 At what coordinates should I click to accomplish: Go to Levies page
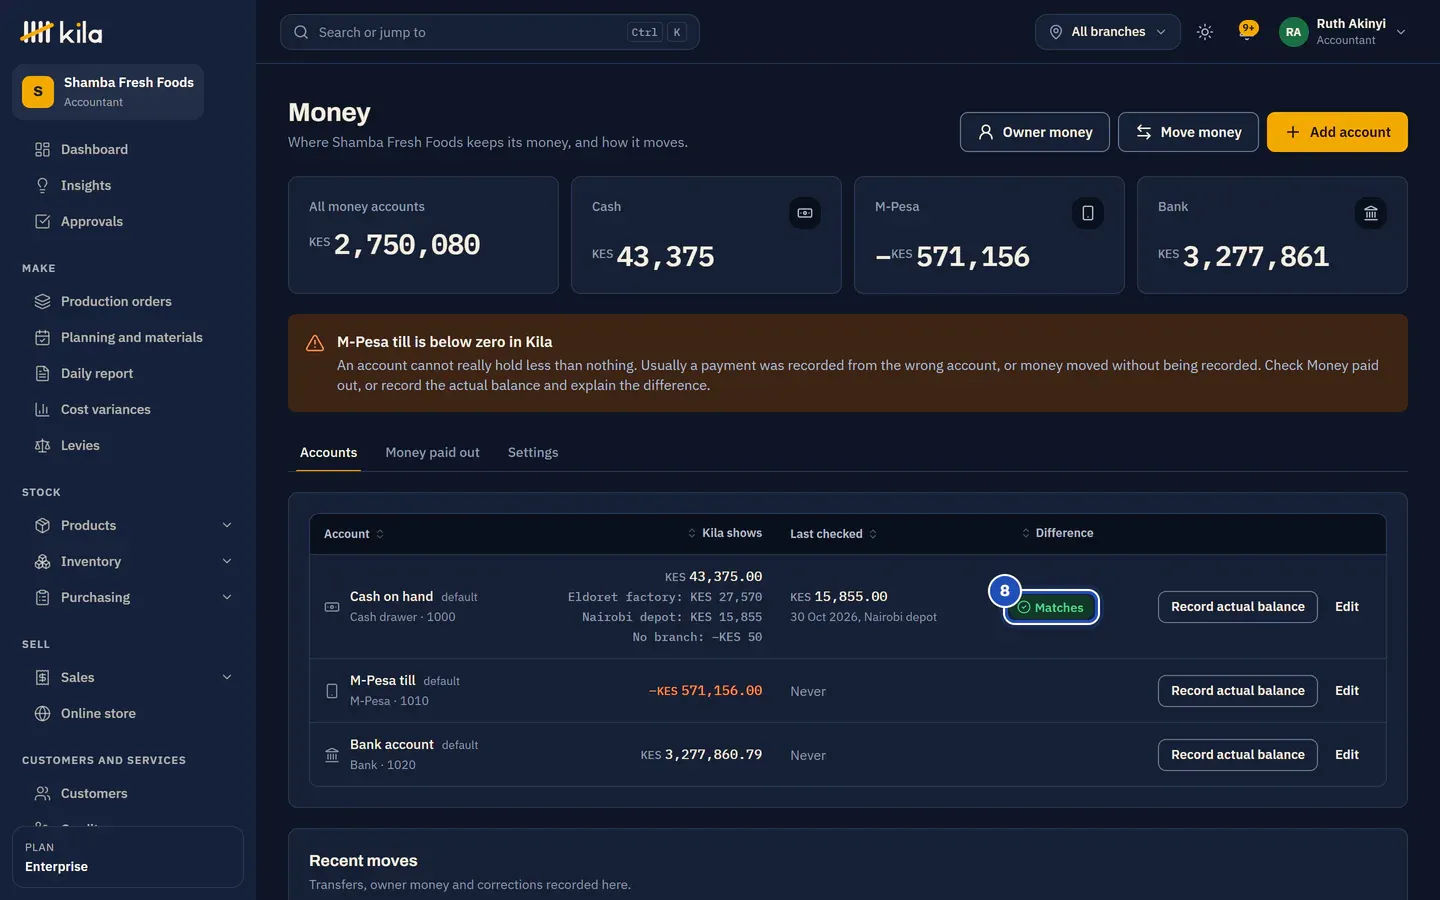pos(128,445)
